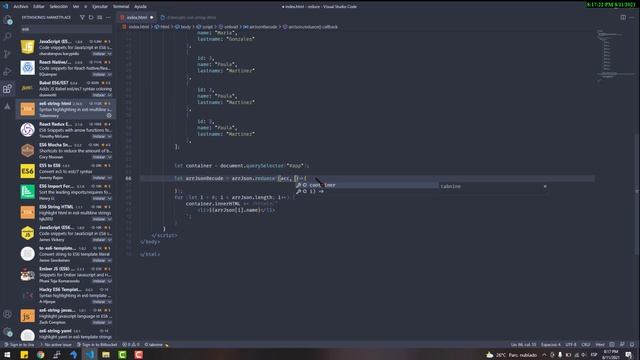Install JavaScript ES6 snippets by charalampos karypidis
This screenshot has width=640, height=360.
coord(99,54)
